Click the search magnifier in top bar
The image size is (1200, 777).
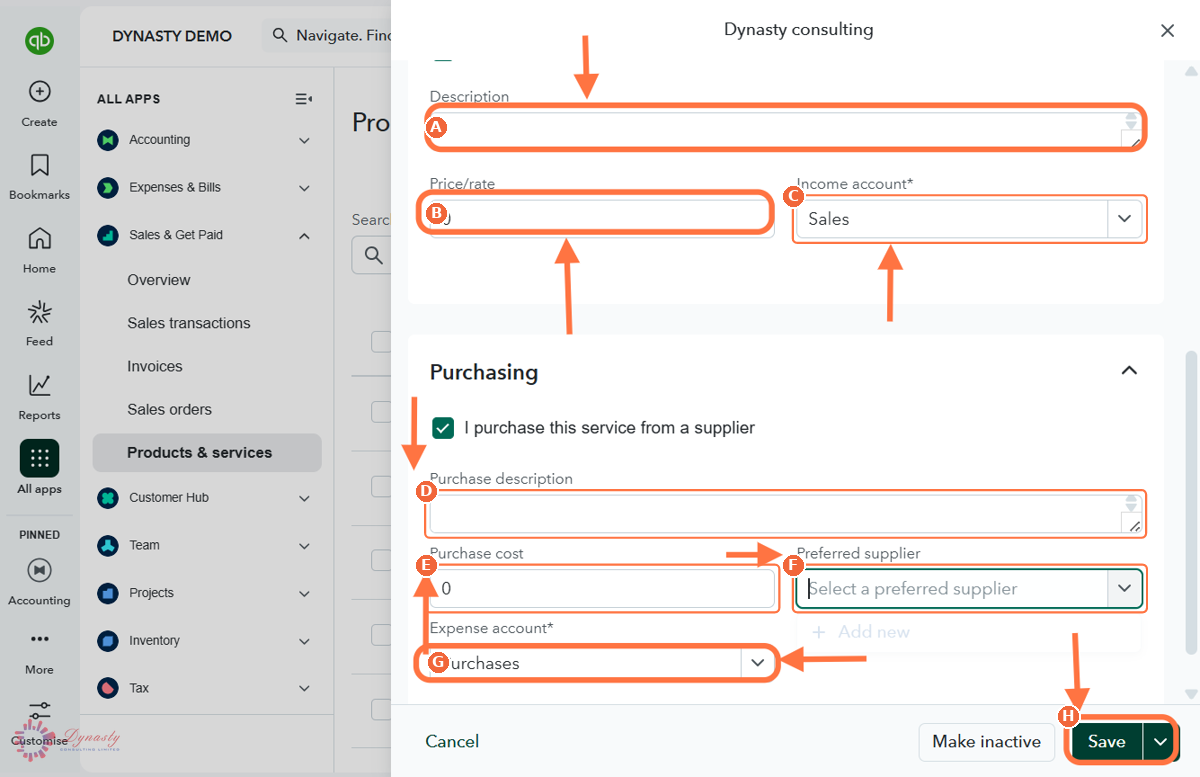[x=279, y=35]
